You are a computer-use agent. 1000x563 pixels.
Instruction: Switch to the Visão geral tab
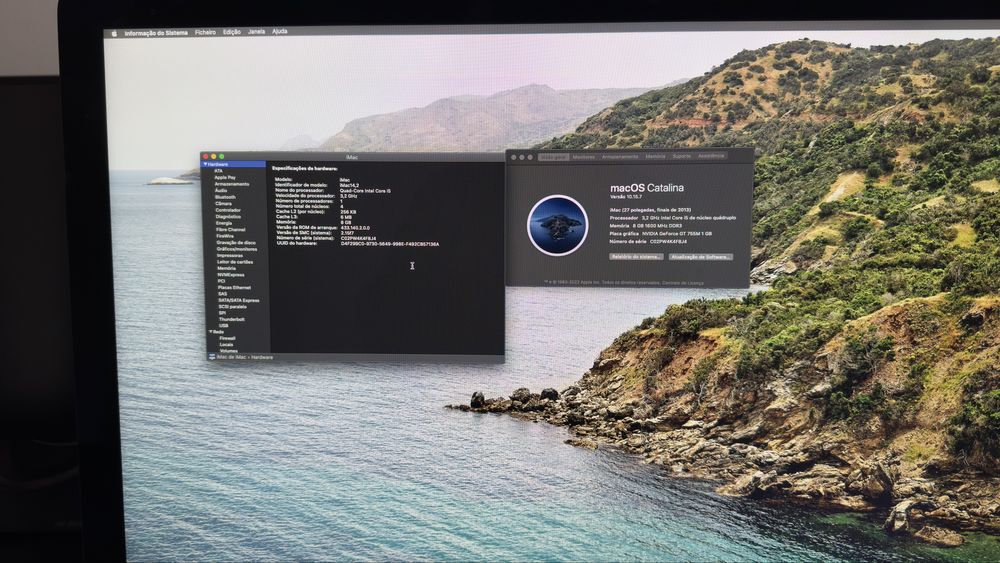tap(553, 157)
